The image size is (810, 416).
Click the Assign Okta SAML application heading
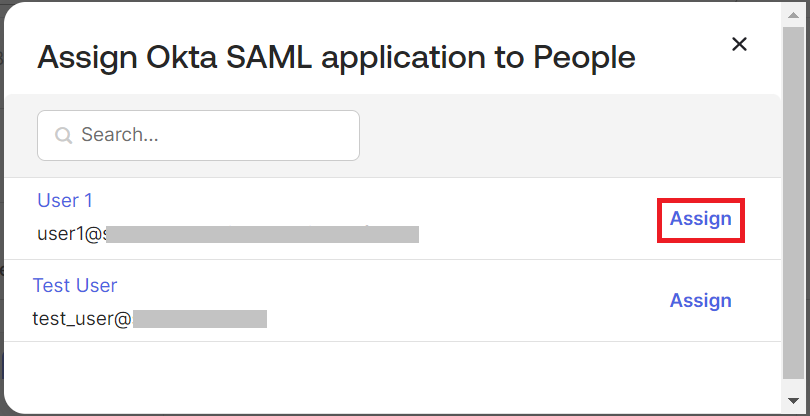(336, 57)
